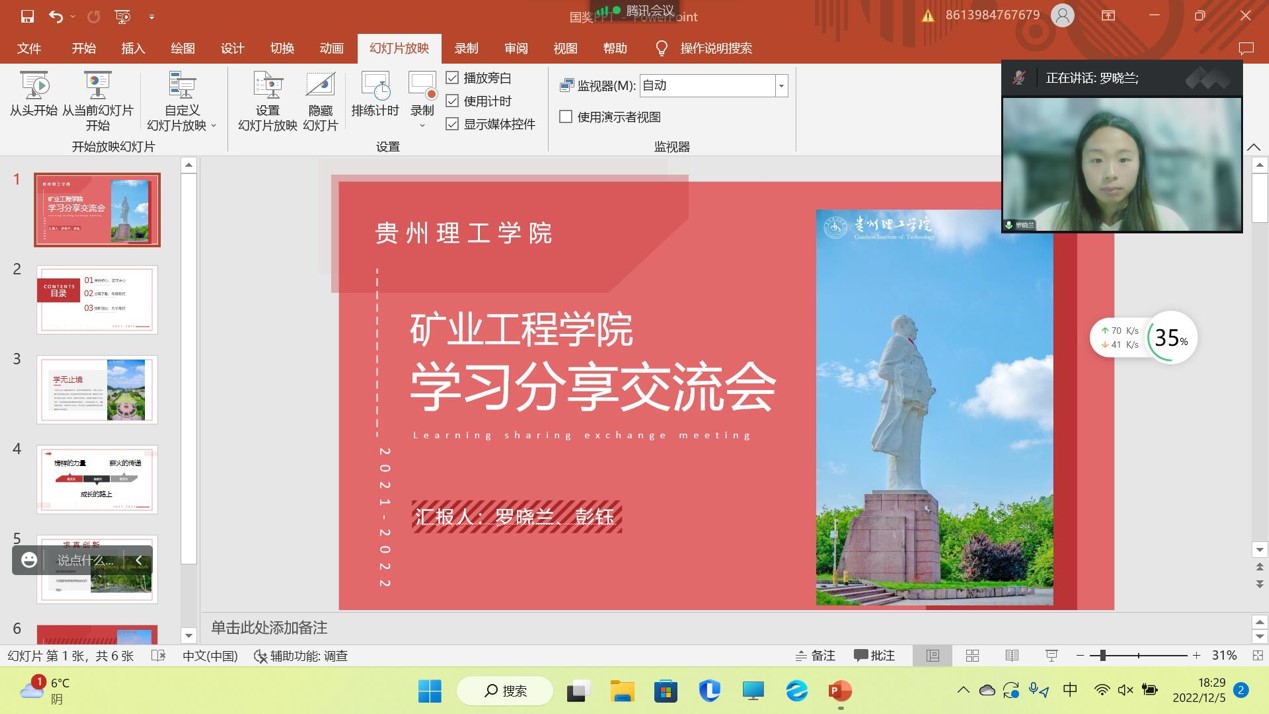Expand the 监视器 dropdown list

pyautogui.click(x=781, y=86)
